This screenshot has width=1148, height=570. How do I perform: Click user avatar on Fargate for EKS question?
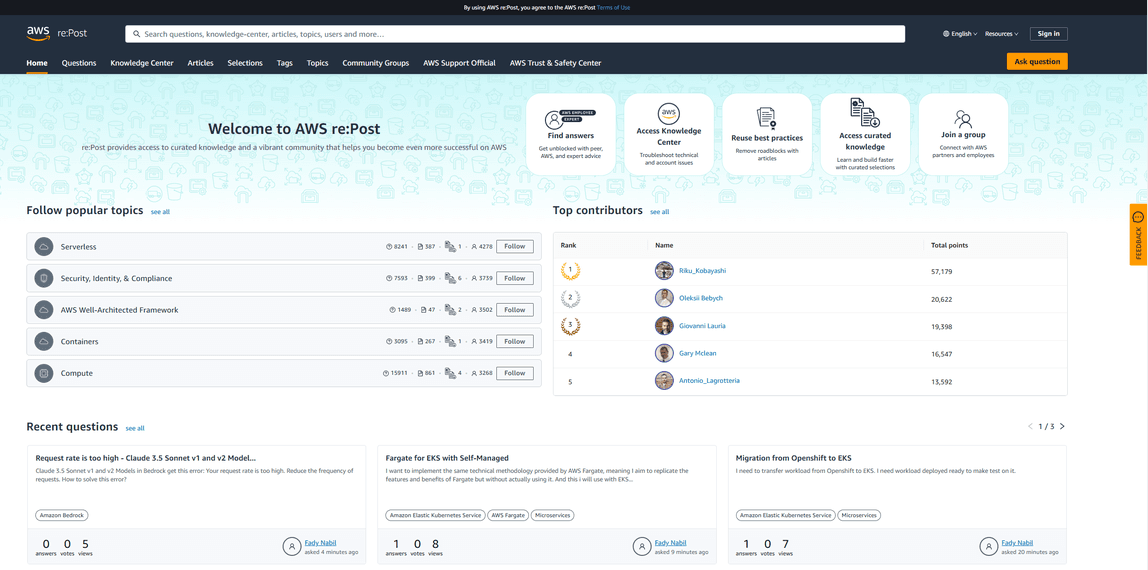coord(641,546)
